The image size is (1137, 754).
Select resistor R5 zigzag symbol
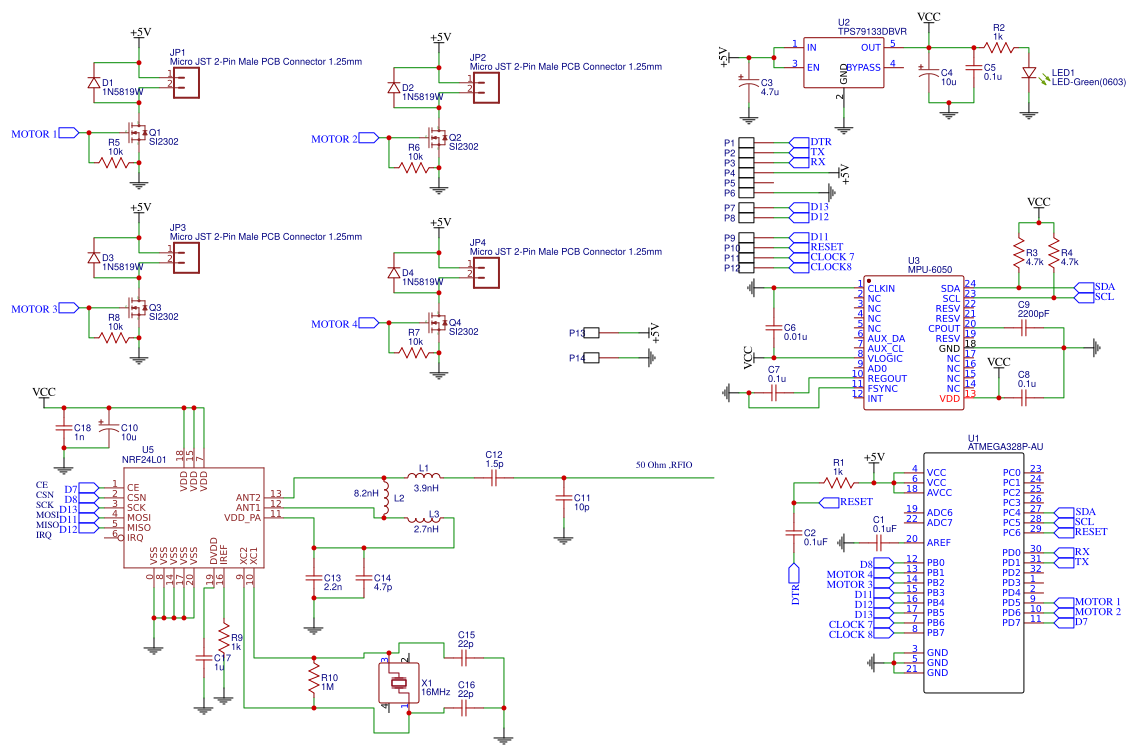click(114, 162)
